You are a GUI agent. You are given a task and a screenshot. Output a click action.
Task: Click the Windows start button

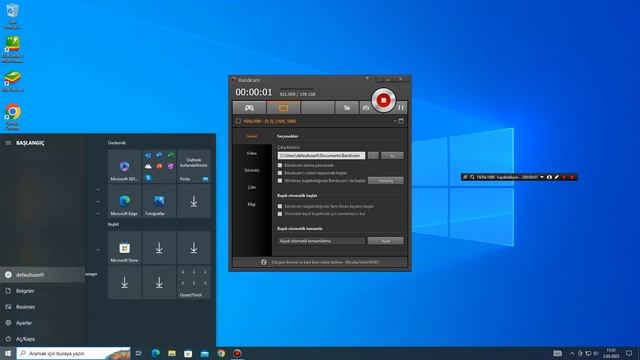coord(8,353)
